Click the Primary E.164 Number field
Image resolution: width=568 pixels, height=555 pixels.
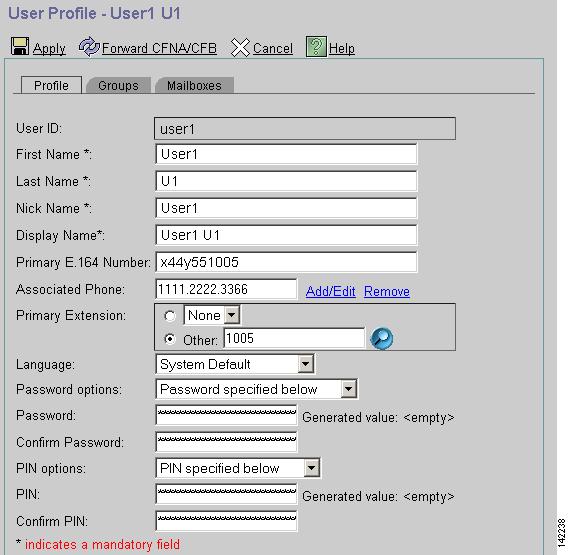286,262
